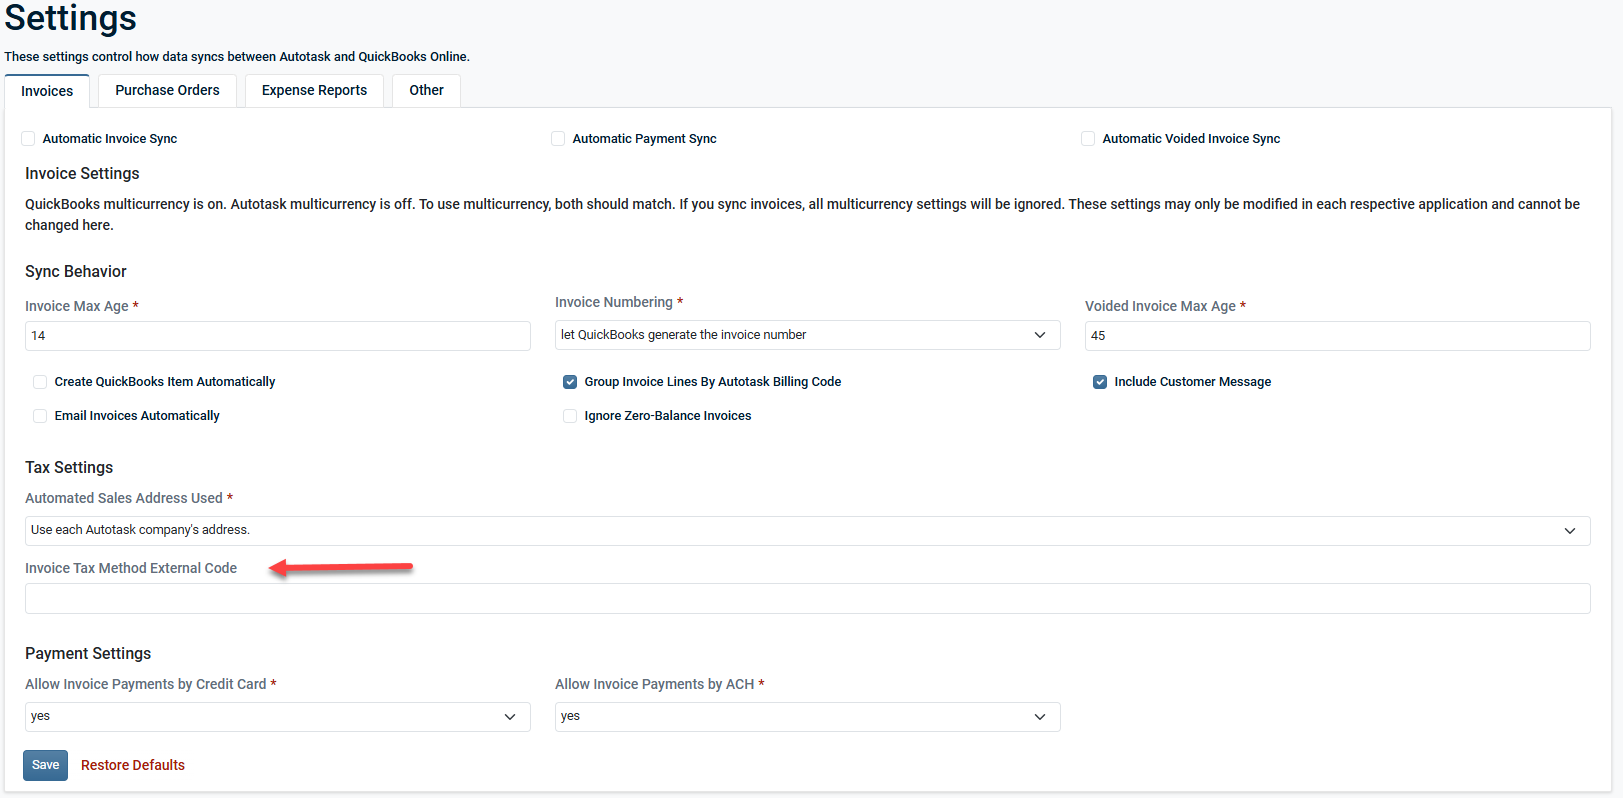Check Ignore Zero-Balance Invoices box

[x=570, y=416]
